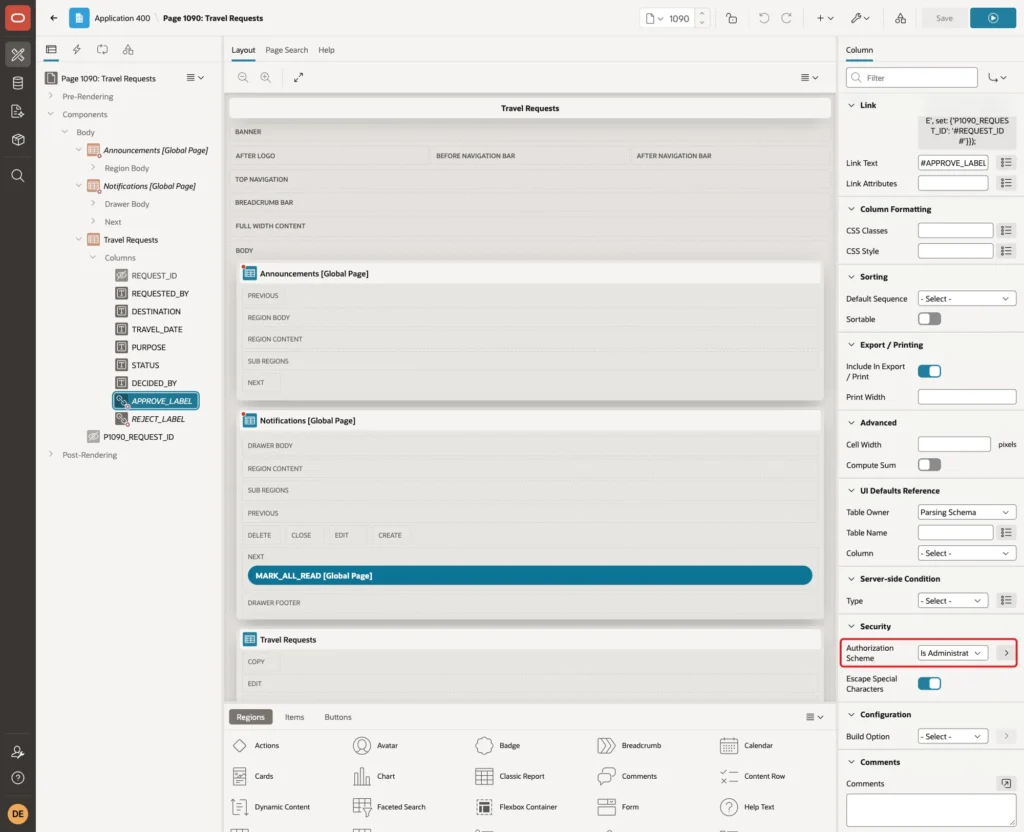Image resolution: width=1024 pixels, height=832 pixels.
Task: Click the Save button
Action: pyautogui.click(x=944, y=18)
